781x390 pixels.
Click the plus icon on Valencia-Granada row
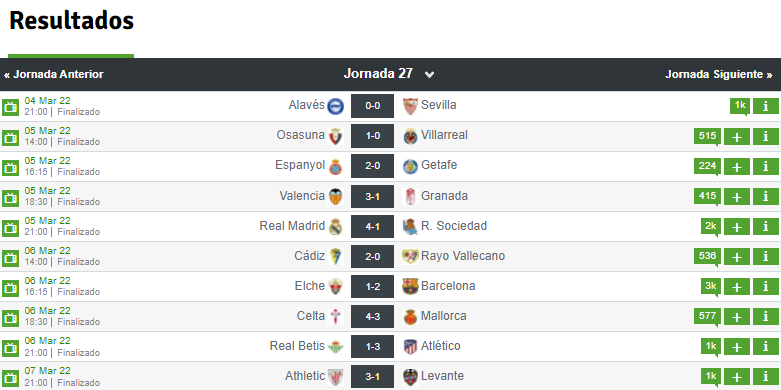point(737,197)
